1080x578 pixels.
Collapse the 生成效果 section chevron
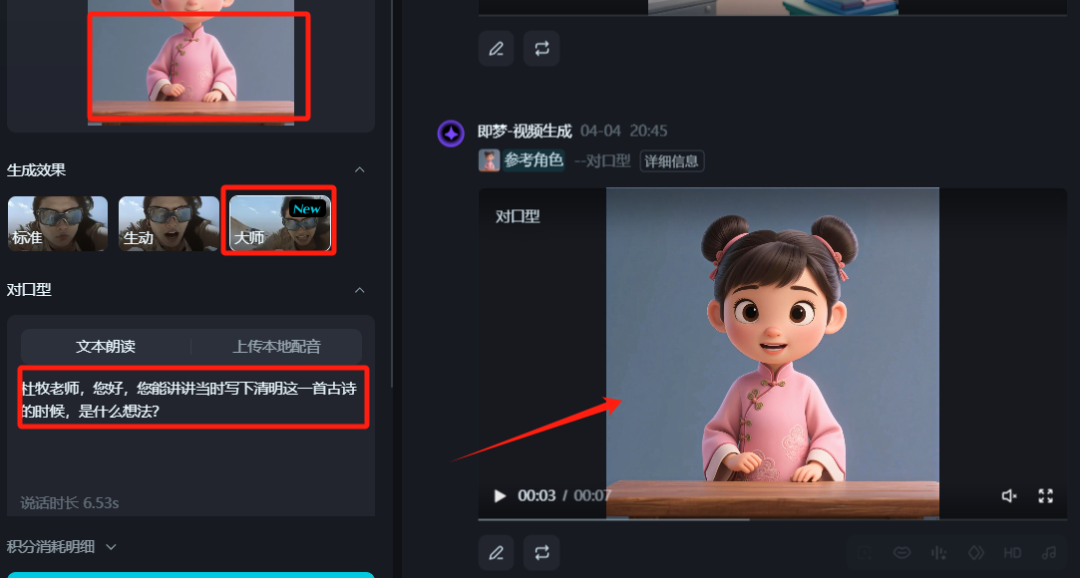(359, 170)
